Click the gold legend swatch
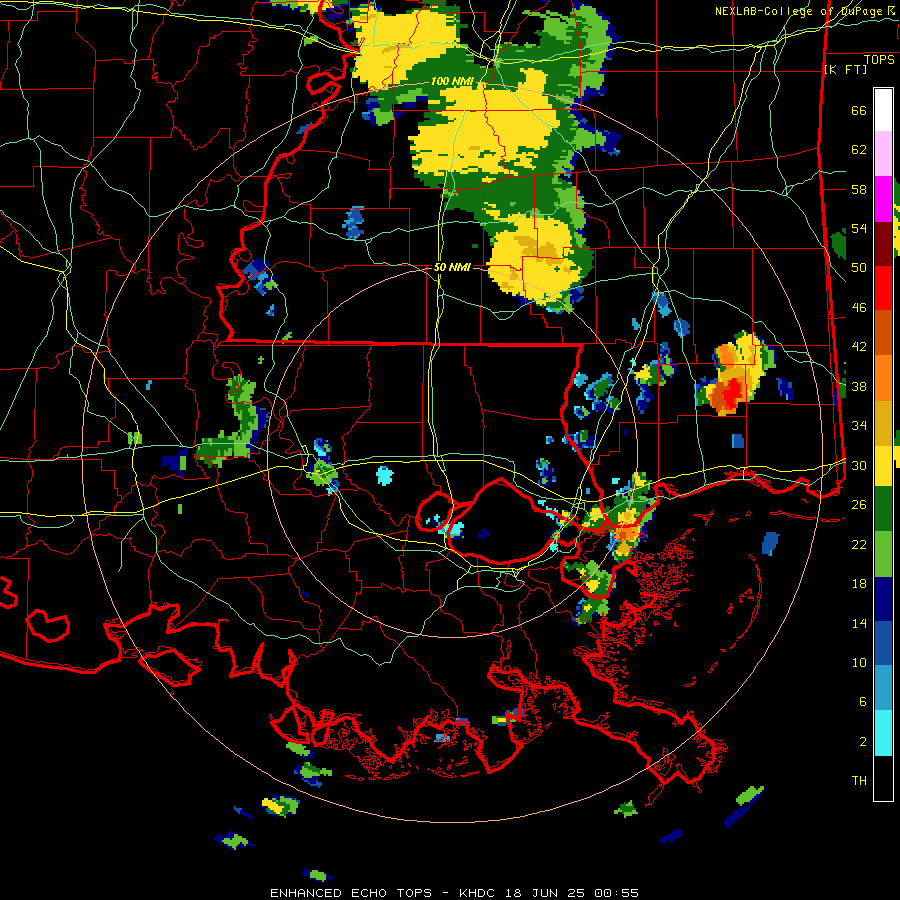Viewport: 900px width, 900px height. coord(883,423)
